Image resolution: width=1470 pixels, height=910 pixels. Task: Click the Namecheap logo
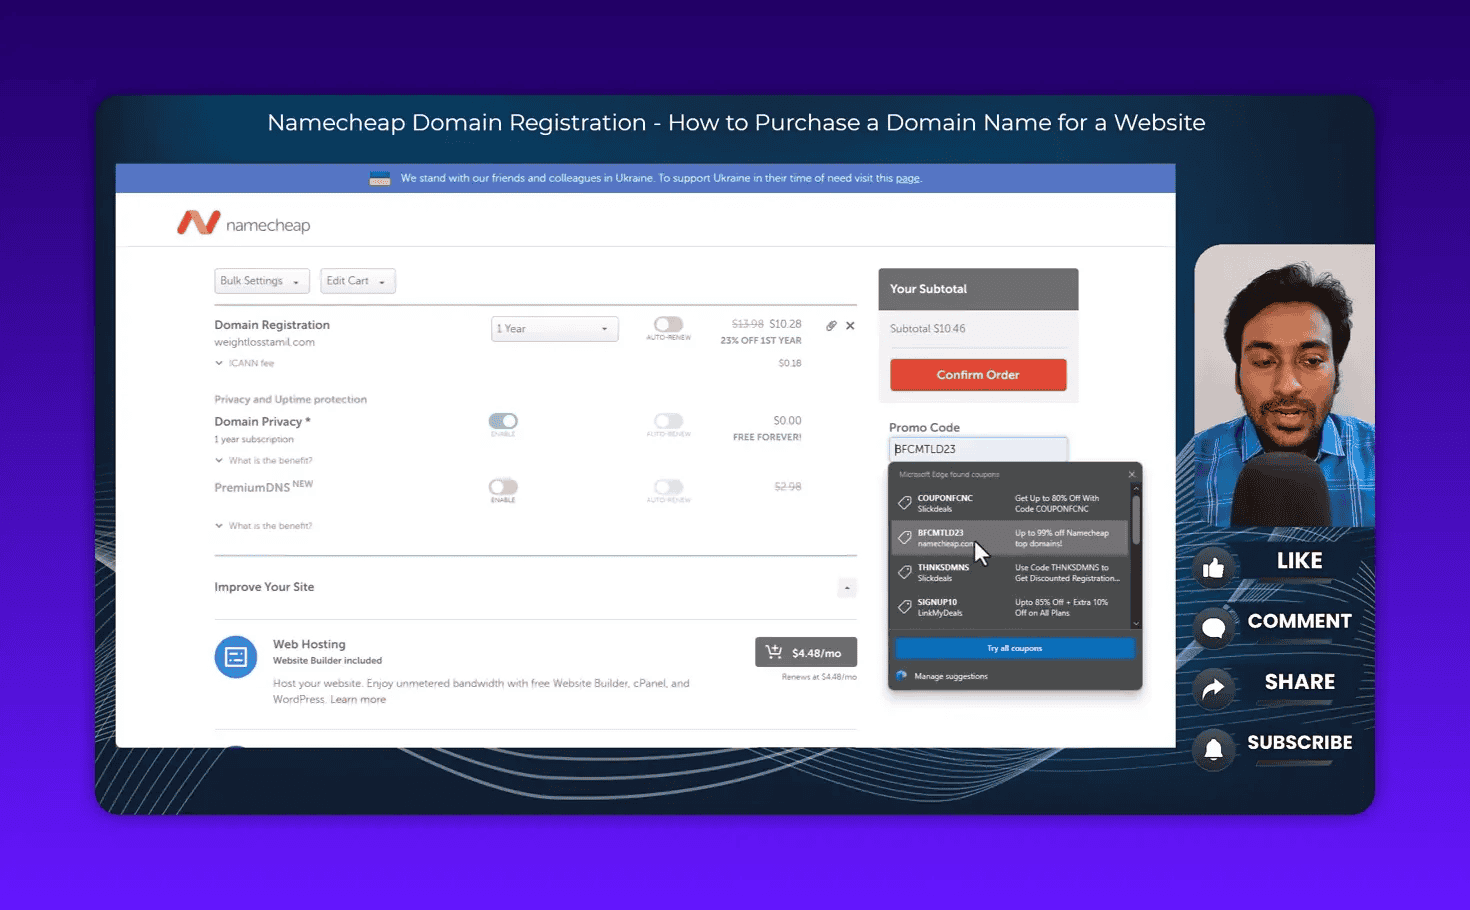tap(243, 222)
